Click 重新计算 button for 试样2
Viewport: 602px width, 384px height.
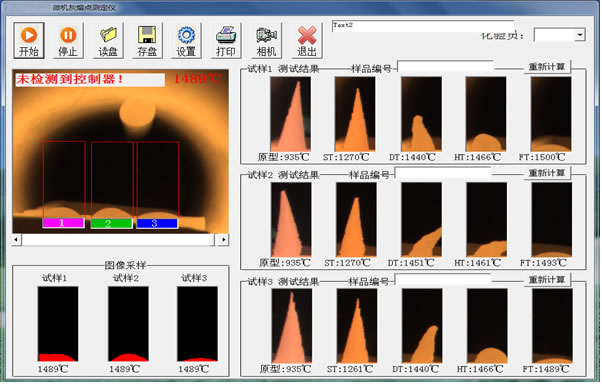547,173
